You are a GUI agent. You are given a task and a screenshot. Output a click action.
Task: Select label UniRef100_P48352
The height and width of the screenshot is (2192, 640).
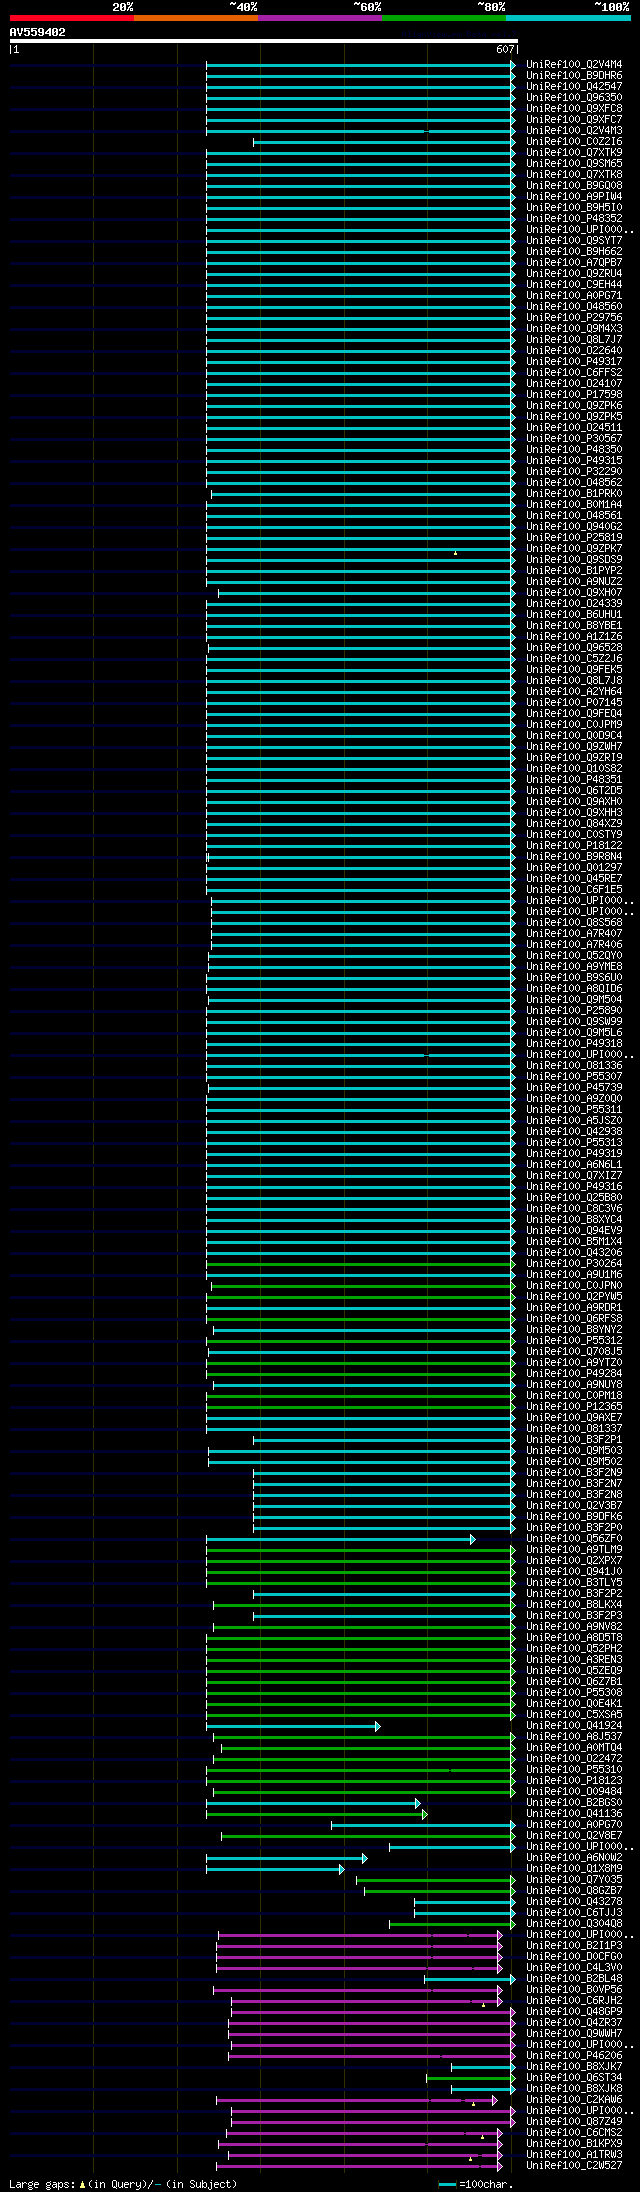574,218
